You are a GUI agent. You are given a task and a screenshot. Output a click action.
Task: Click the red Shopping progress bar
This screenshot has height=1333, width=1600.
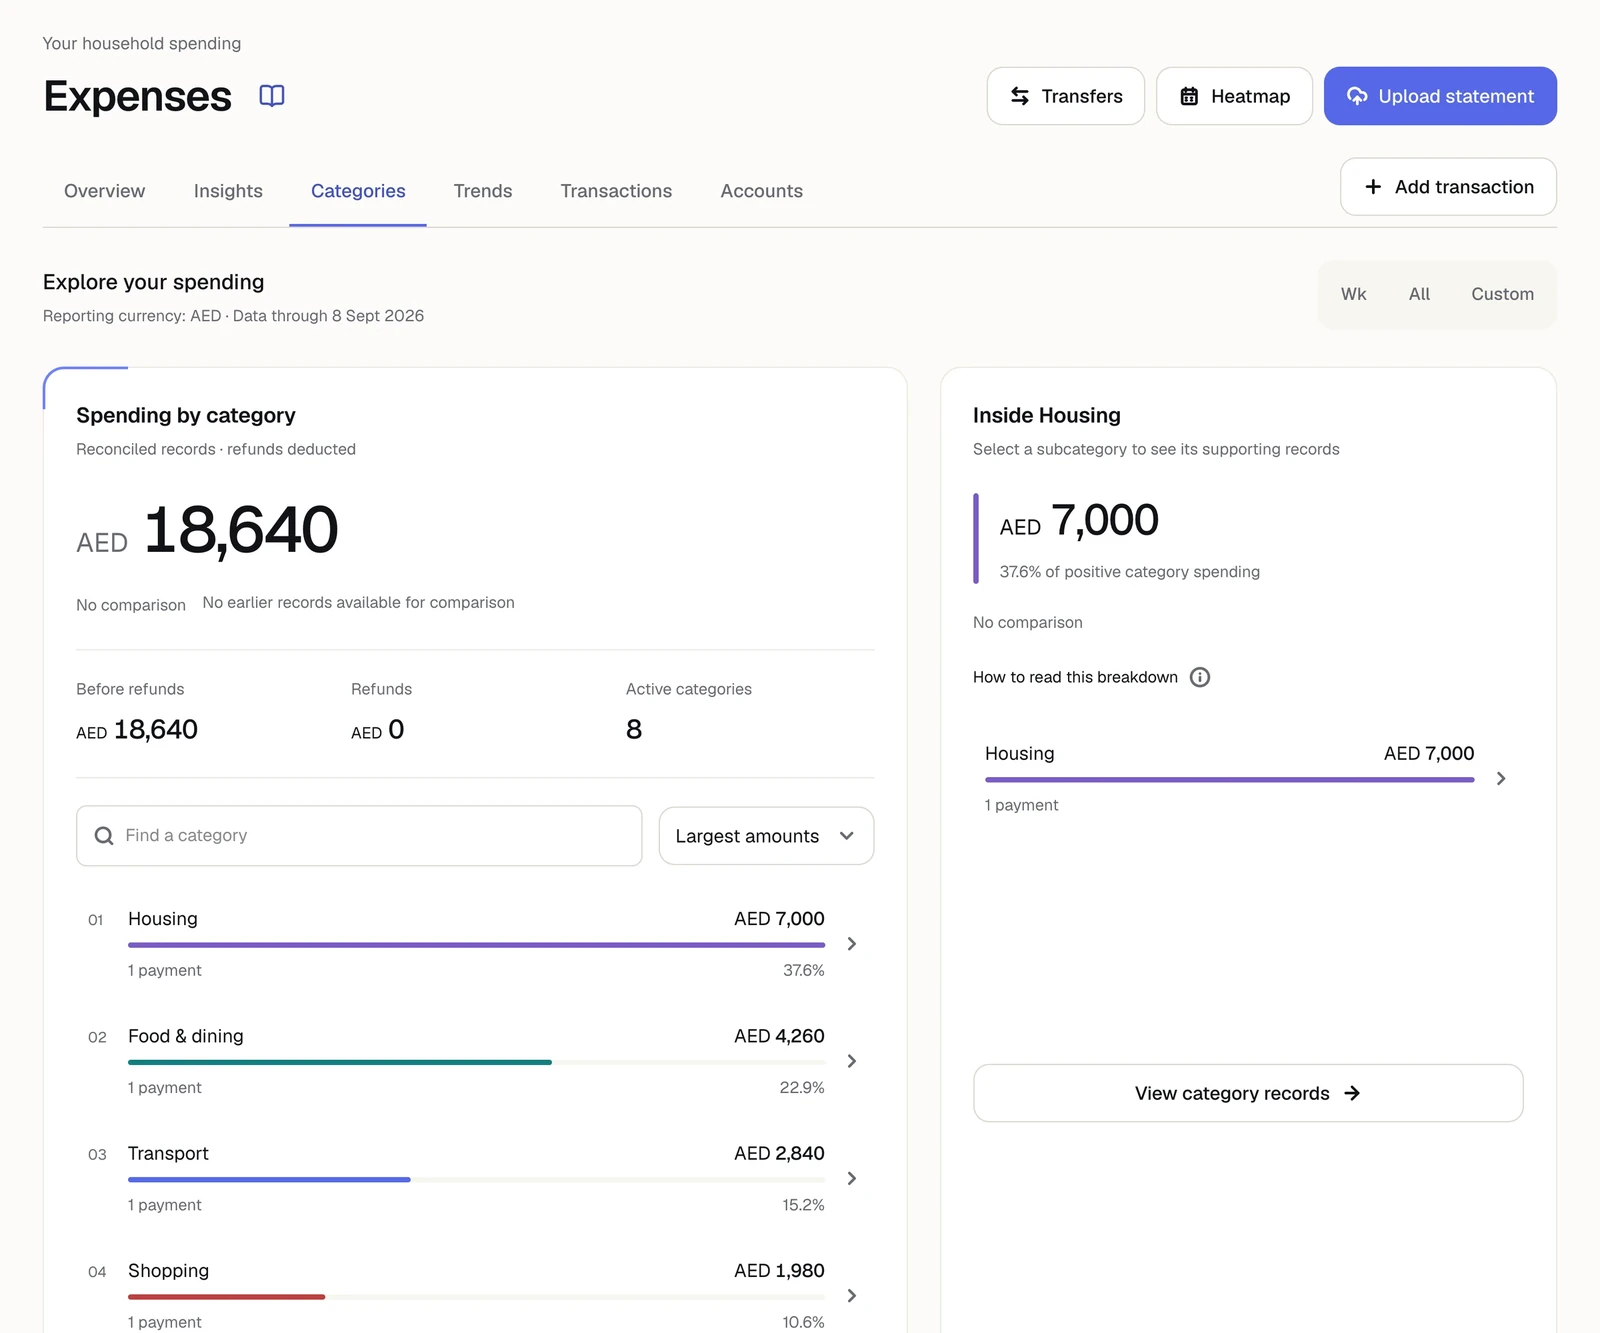[x=227, y=1297]
